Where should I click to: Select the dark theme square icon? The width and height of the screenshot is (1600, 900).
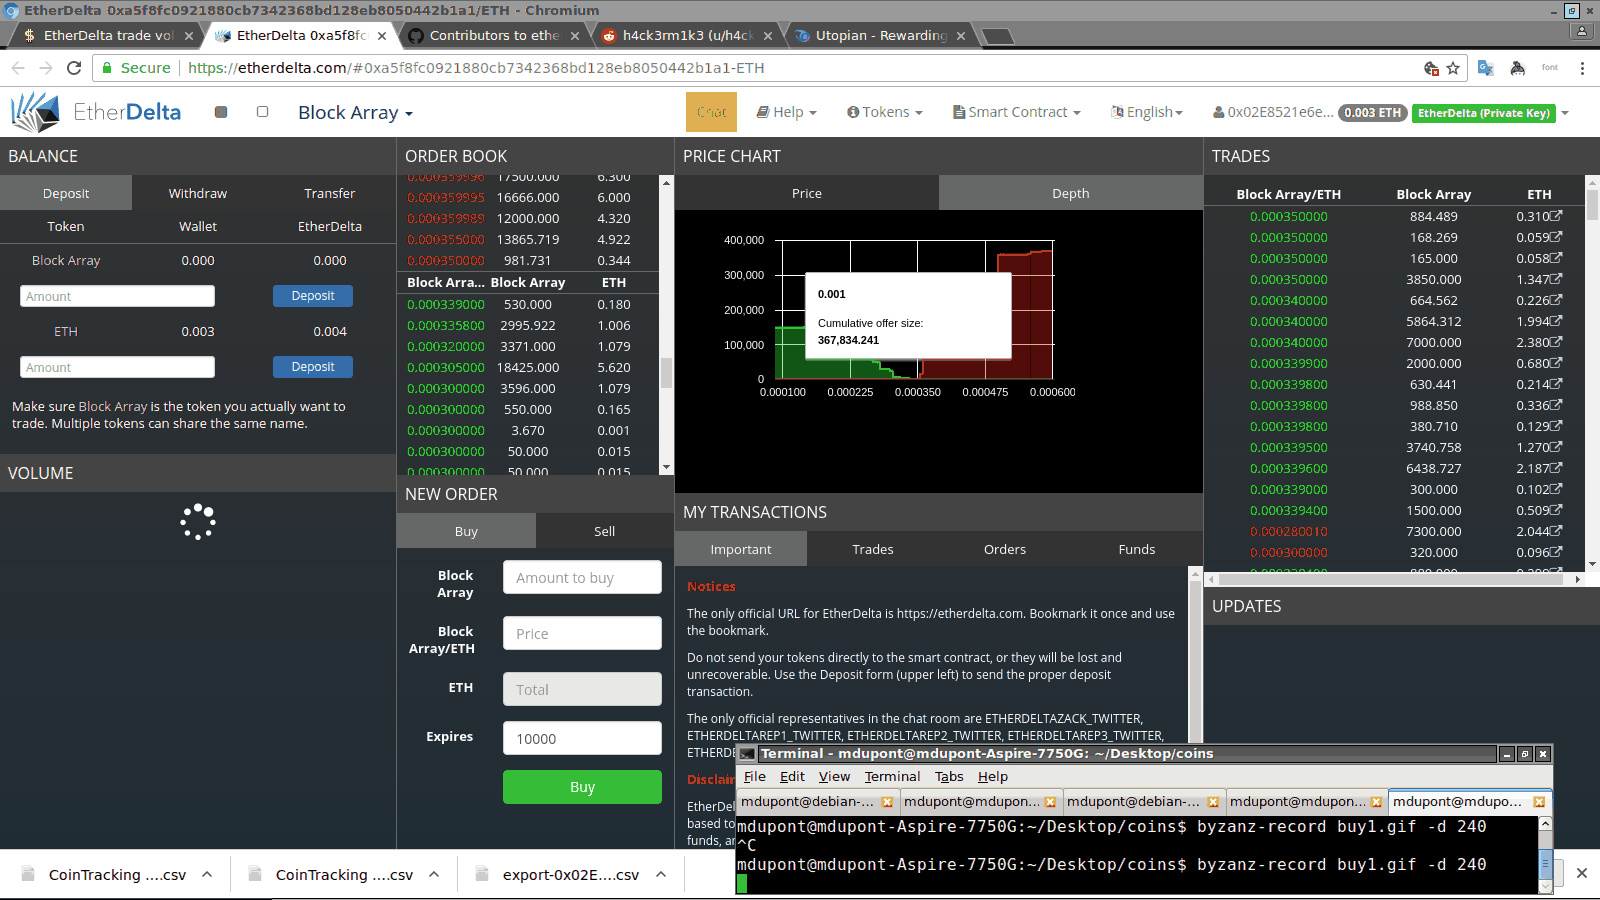point(221,112)
